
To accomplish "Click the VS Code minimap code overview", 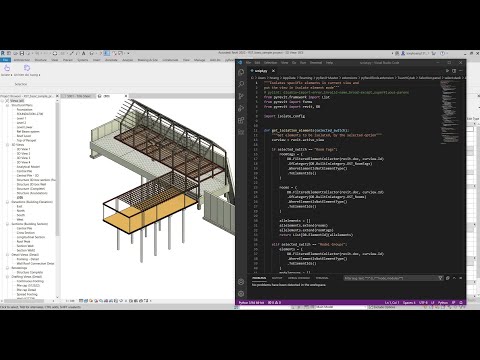I will click(x=450, y=112).
